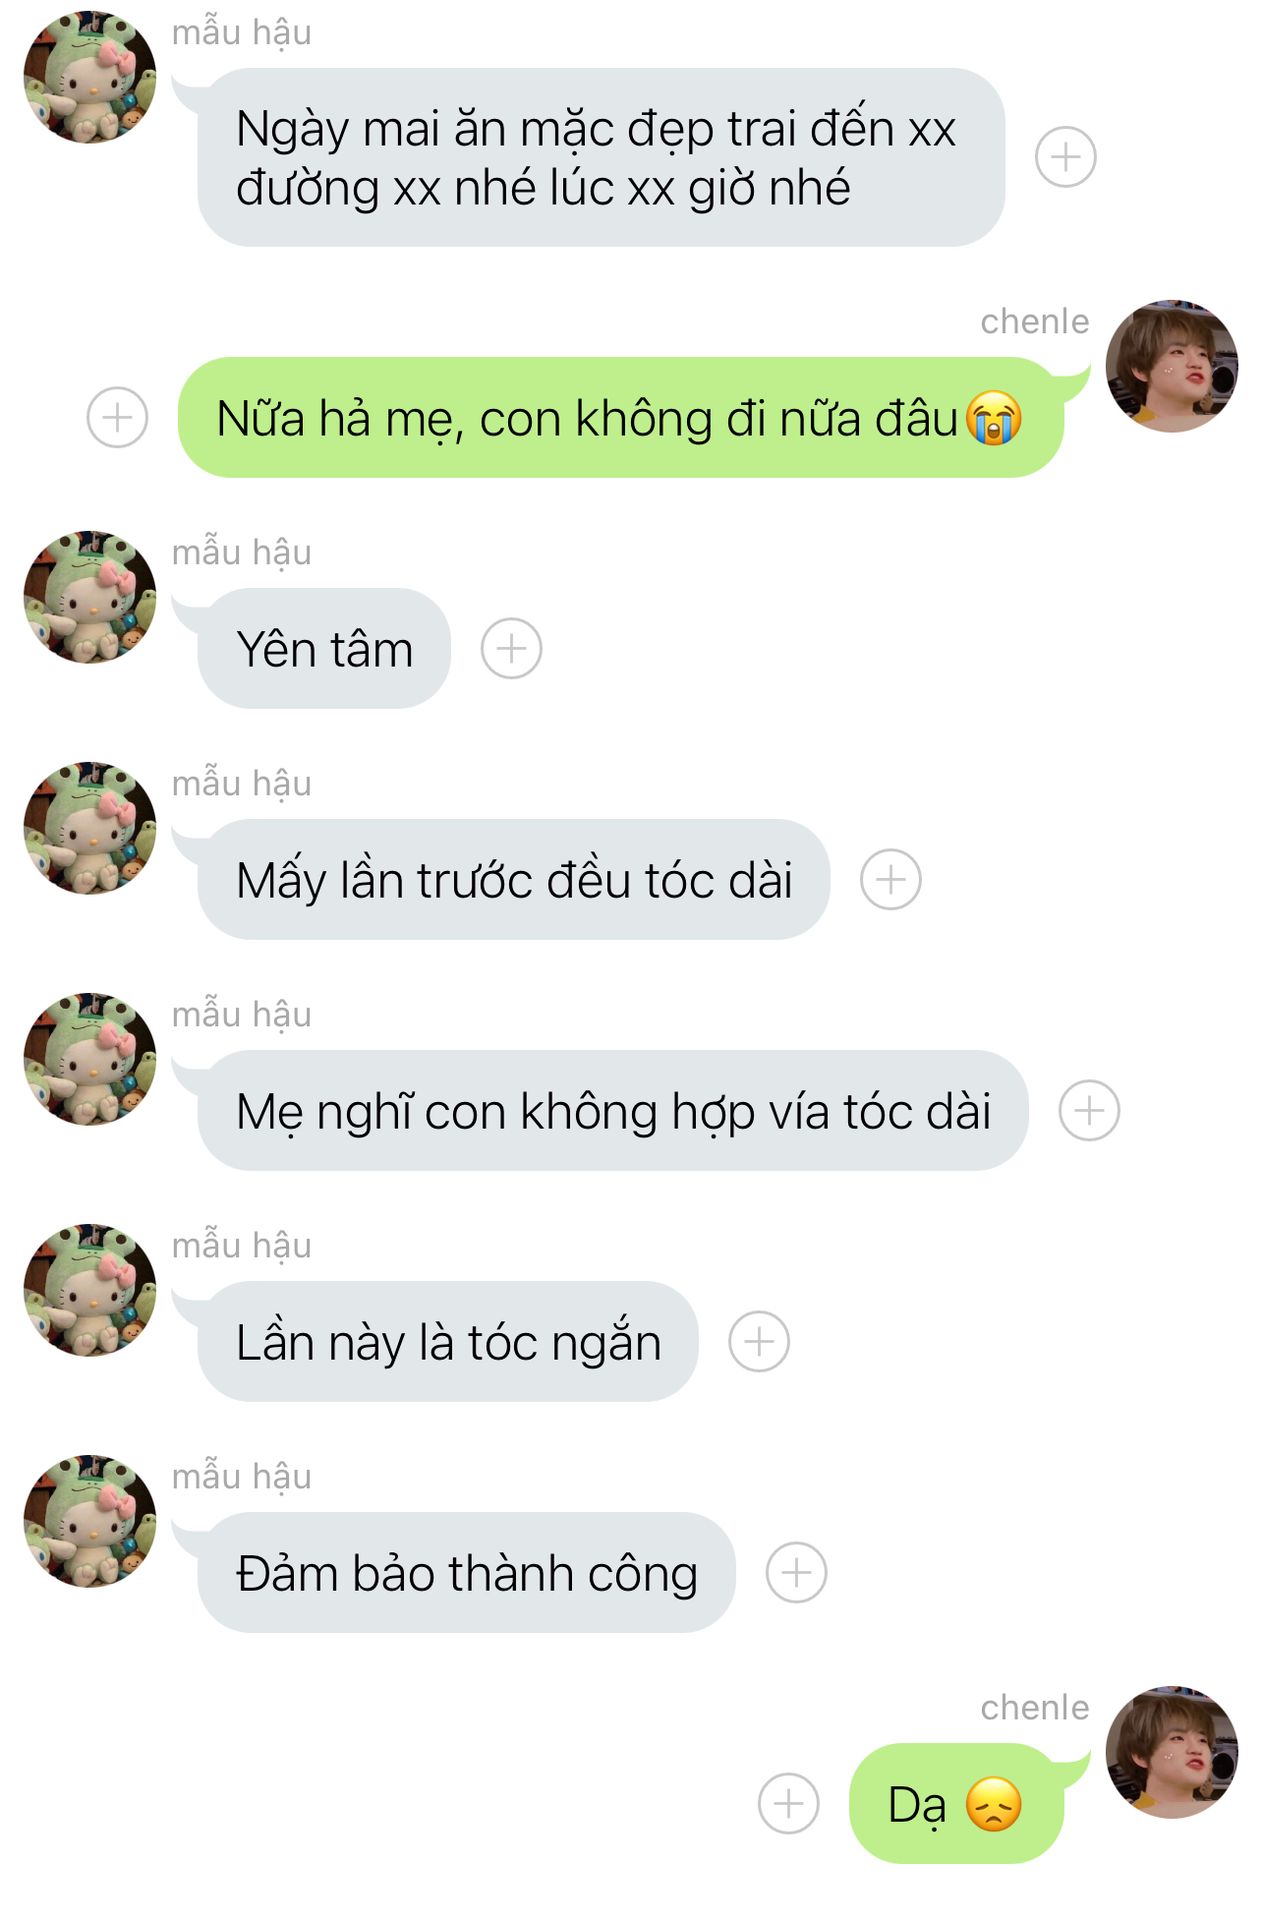
Task: Select the green 'Nữa hả mẹ' message bubble
Action: point(620,417)
